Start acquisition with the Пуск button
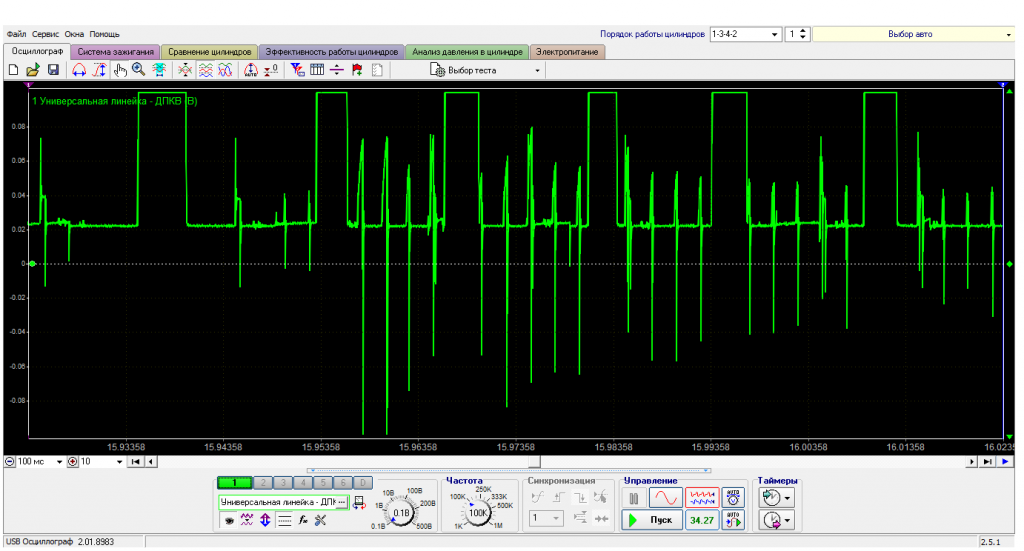The width and height of the screenshot is (1024, 551). click(x=652, y=520)
